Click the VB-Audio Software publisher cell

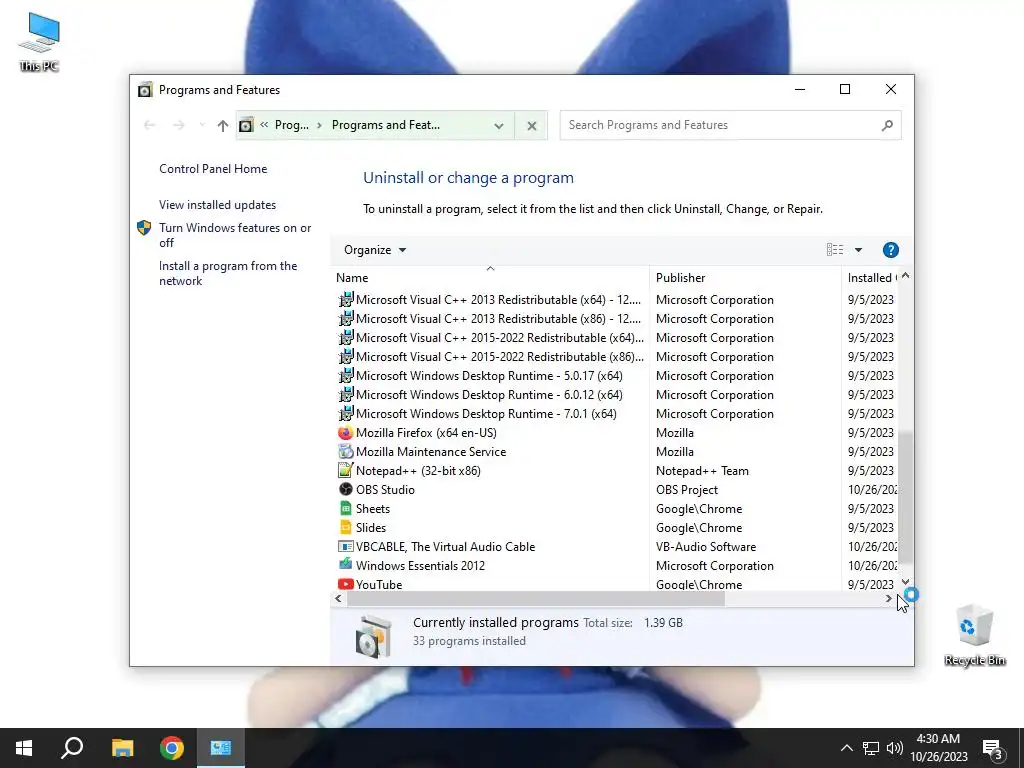tap(705, 547)
